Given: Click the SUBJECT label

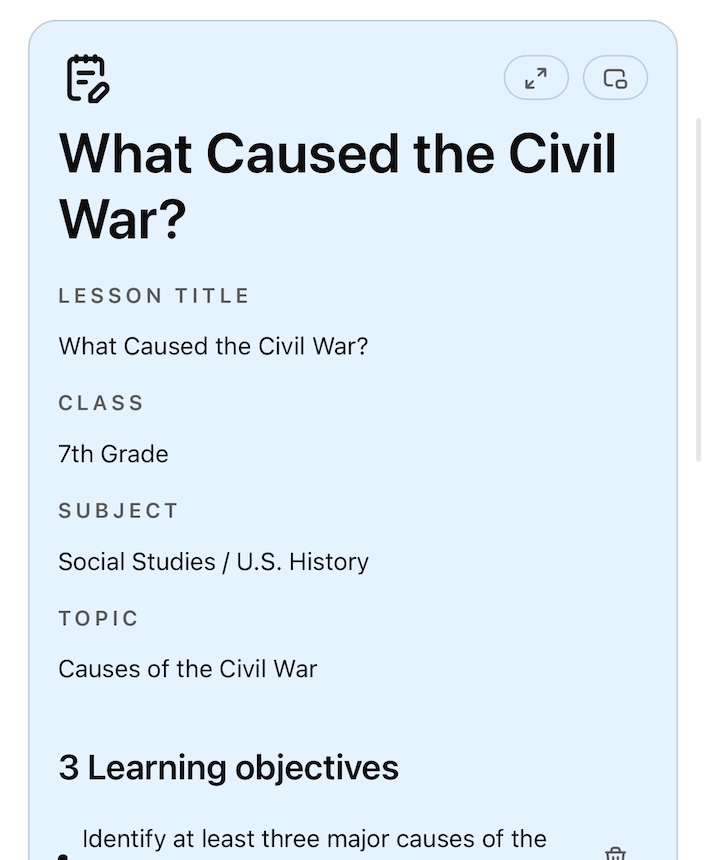Looking at the screenshot, I should [x=118, y=511].
